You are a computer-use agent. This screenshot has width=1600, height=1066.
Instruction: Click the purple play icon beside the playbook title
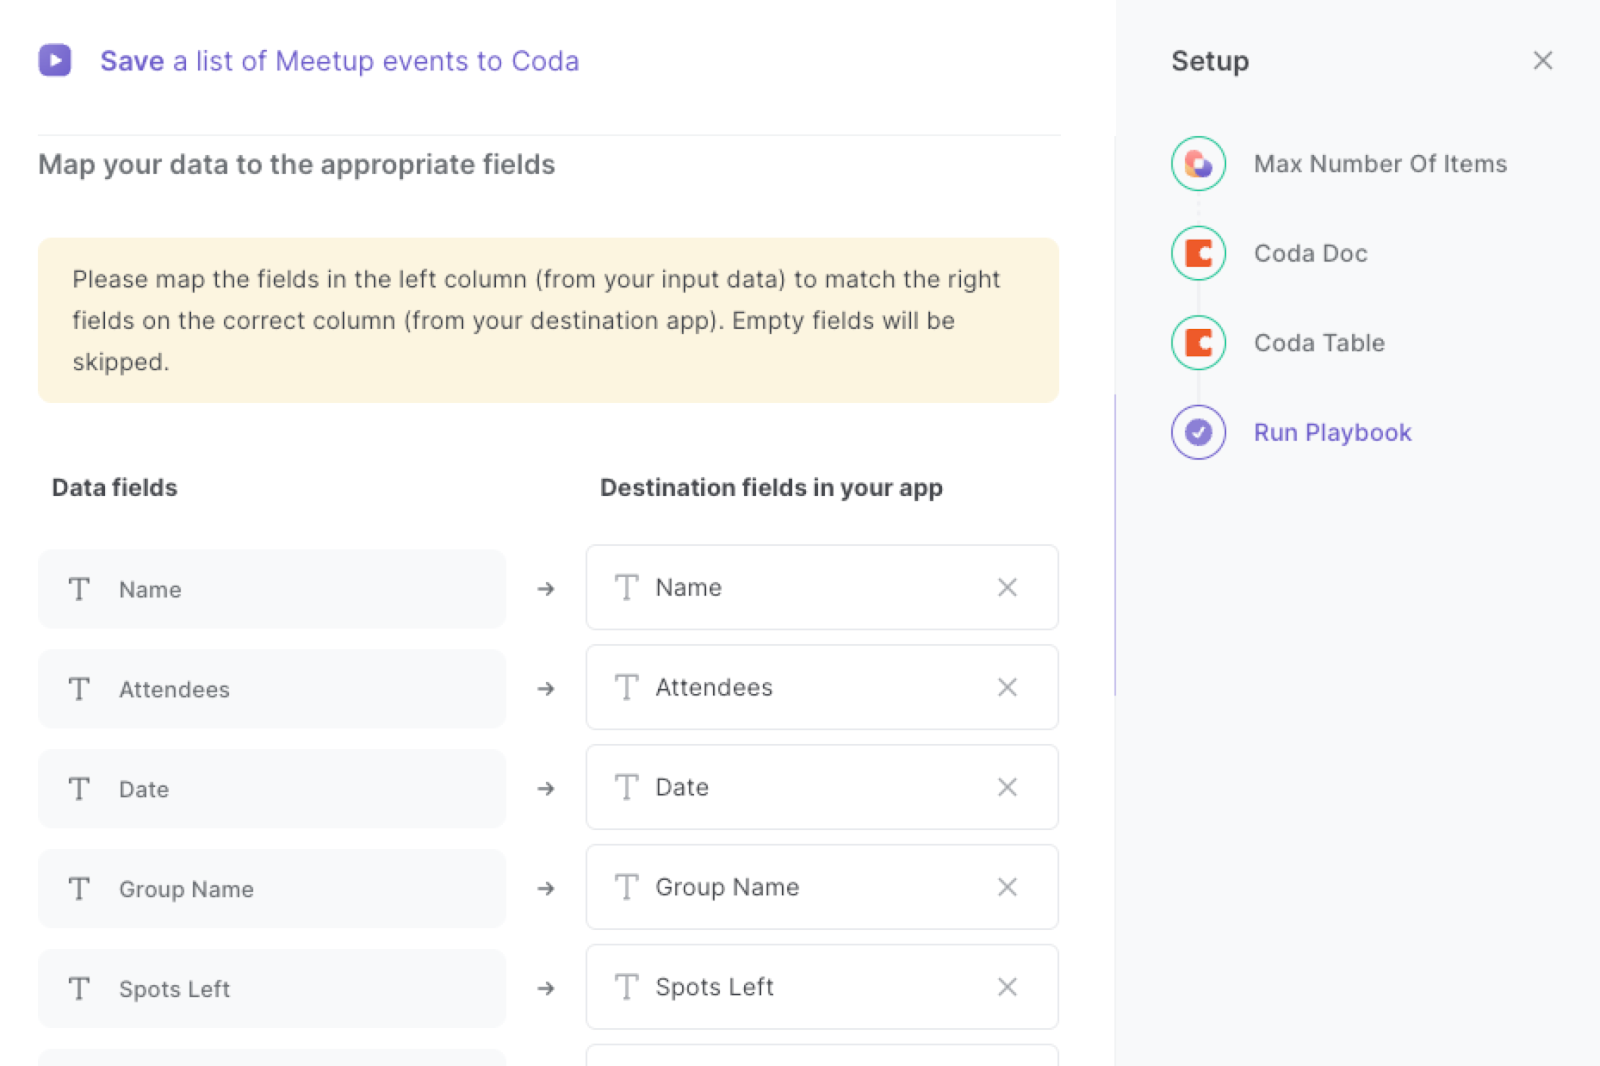[55, 60]
